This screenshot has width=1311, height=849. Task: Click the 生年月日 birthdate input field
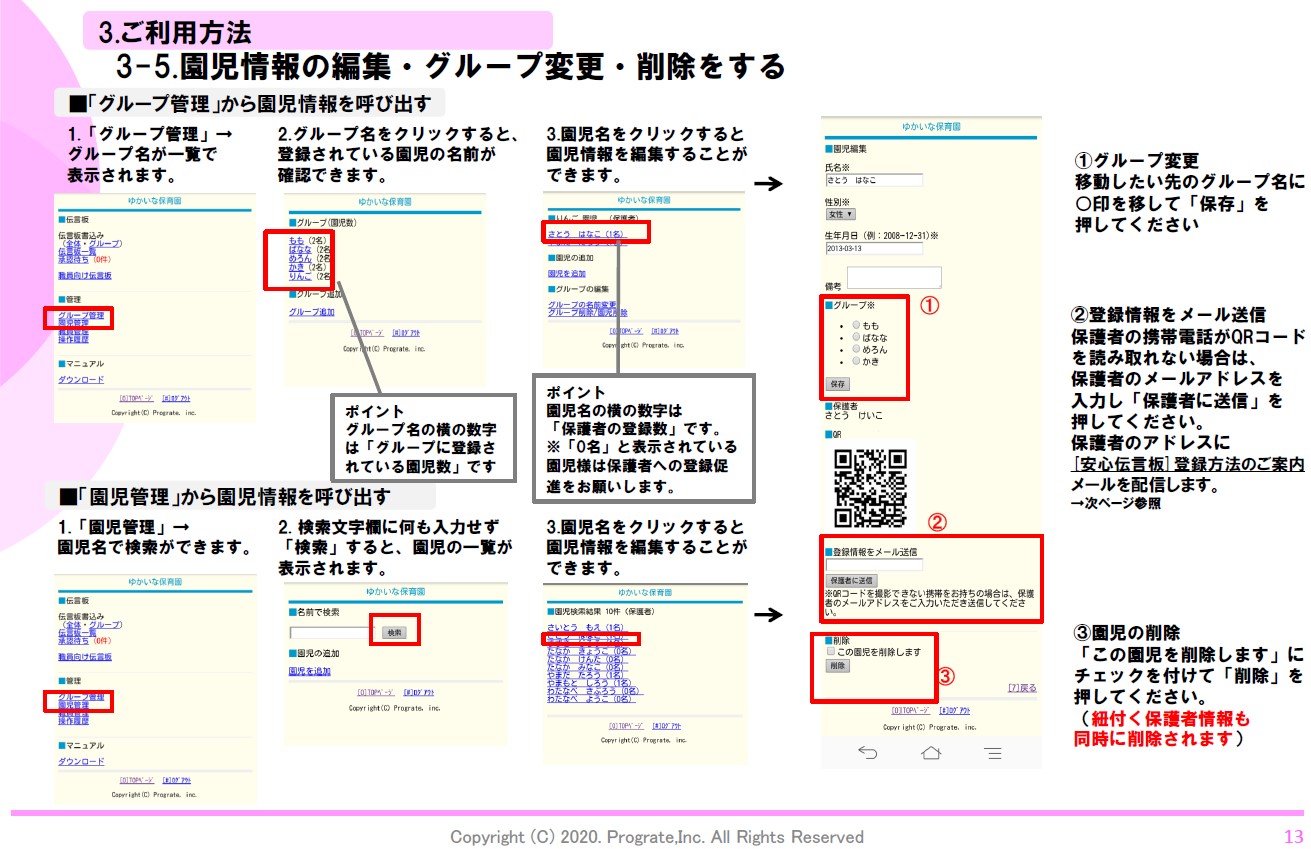pos(873,248)
